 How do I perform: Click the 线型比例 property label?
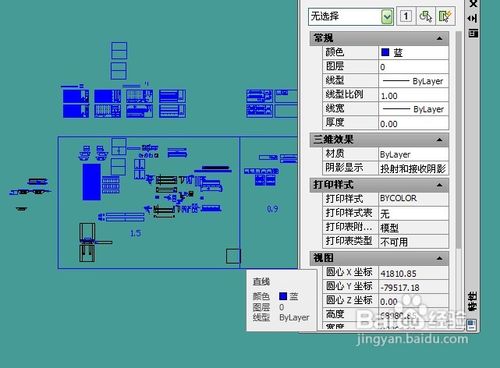click(344, 94)
